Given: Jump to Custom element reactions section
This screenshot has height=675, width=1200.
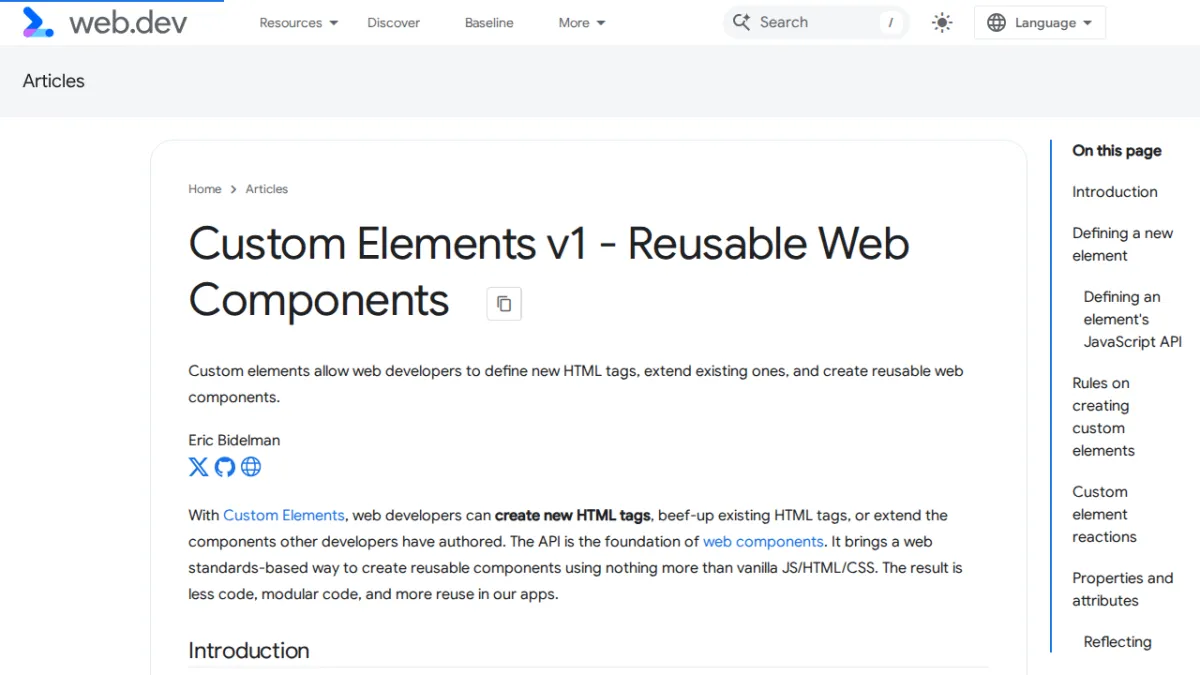Looking at the screenshot, I should point(1105,514).
